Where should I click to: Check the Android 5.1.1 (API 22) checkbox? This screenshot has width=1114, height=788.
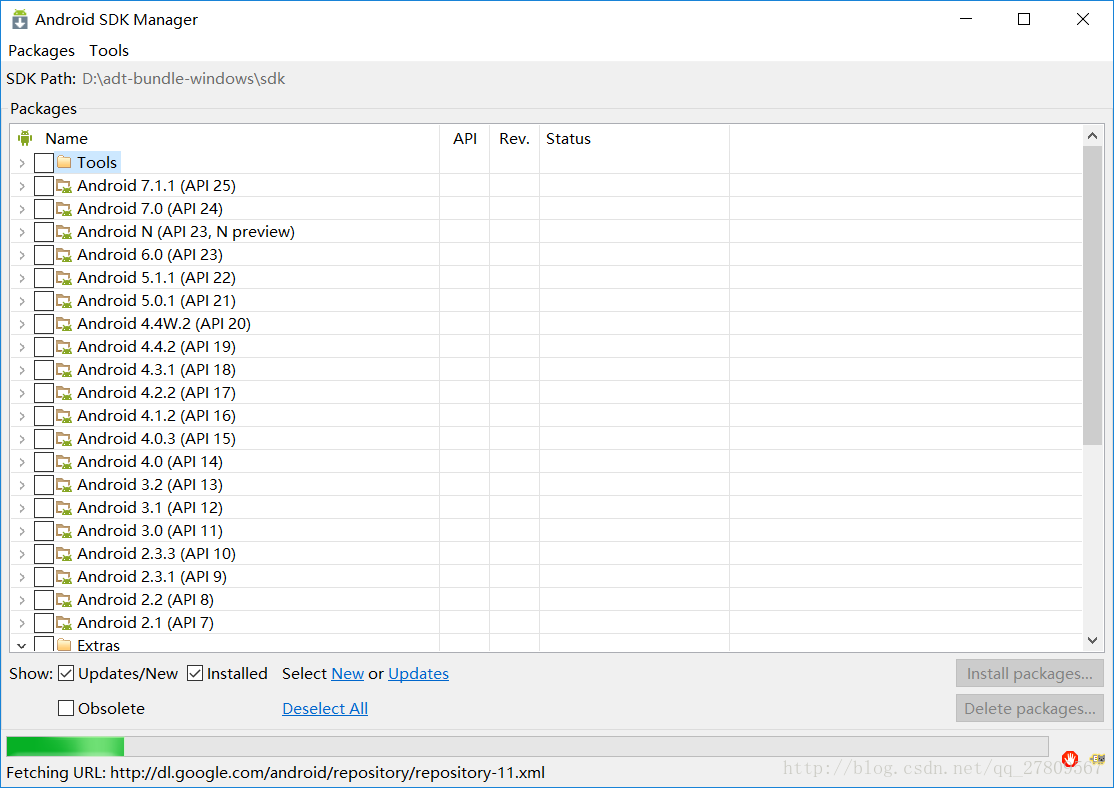[44, 278]
